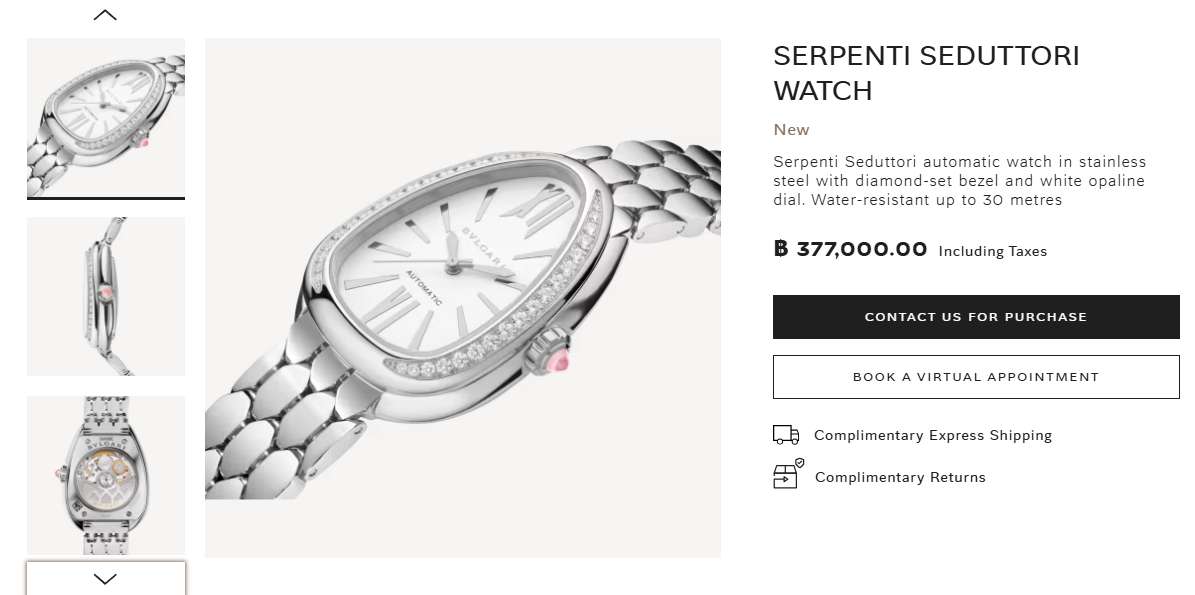Screen dimensions: 1195x595
Task: Click the "New" product label
Action: tap(791, 130)
